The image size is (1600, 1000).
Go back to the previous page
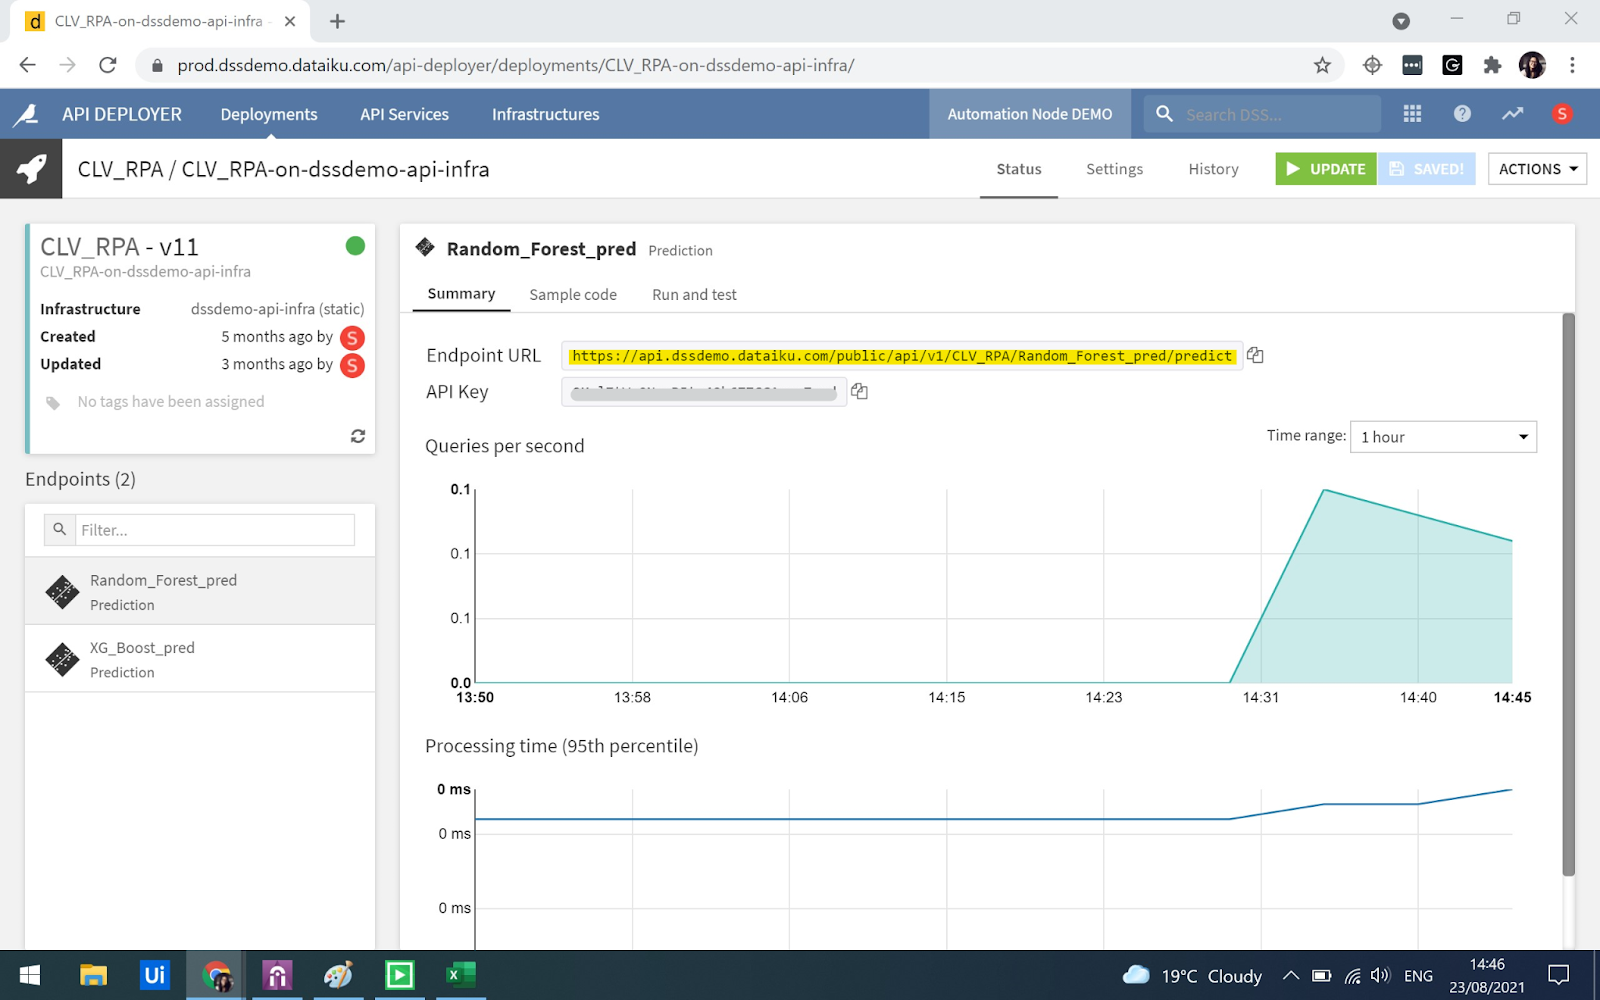click(27, 65)
